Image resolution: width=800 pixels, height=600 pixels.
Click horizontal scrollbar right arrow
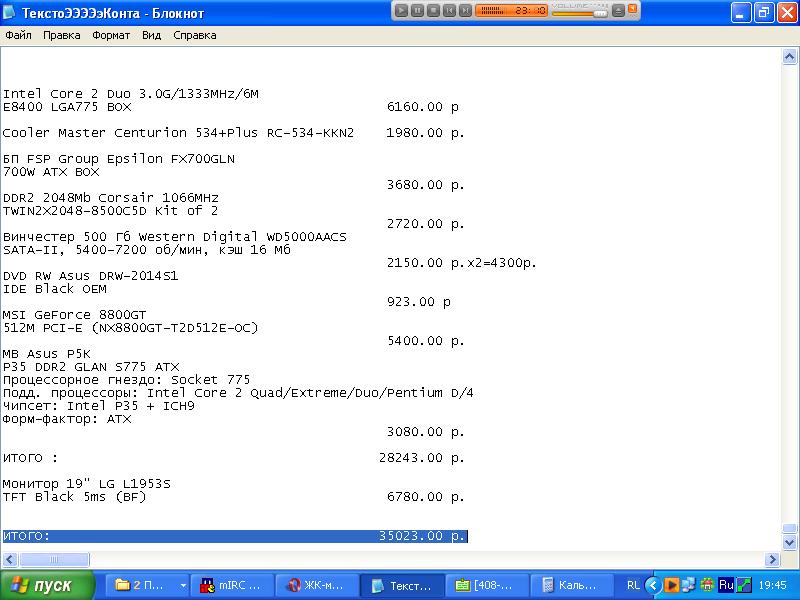tap(772, 560)
